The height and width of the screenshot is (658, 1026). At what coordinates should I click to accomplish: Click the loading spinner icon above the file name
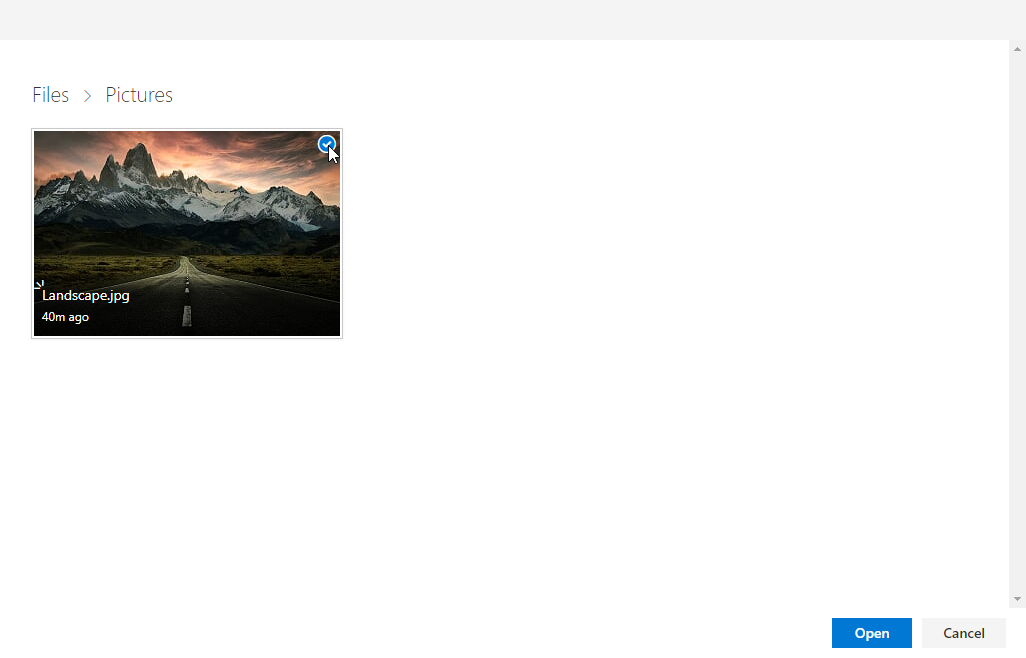(x=39, y=285)
